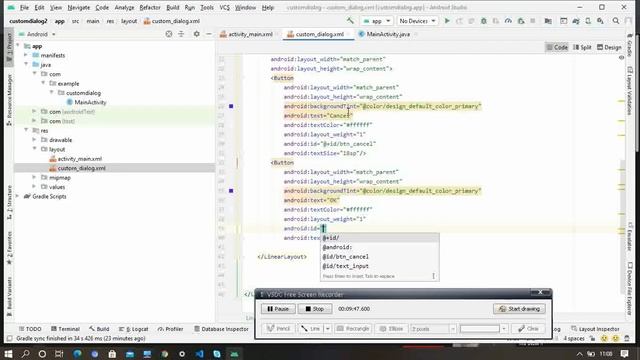Click the Sync Project with Gradle icon
The height and width of the screenshot is (360, 640).
576,21
